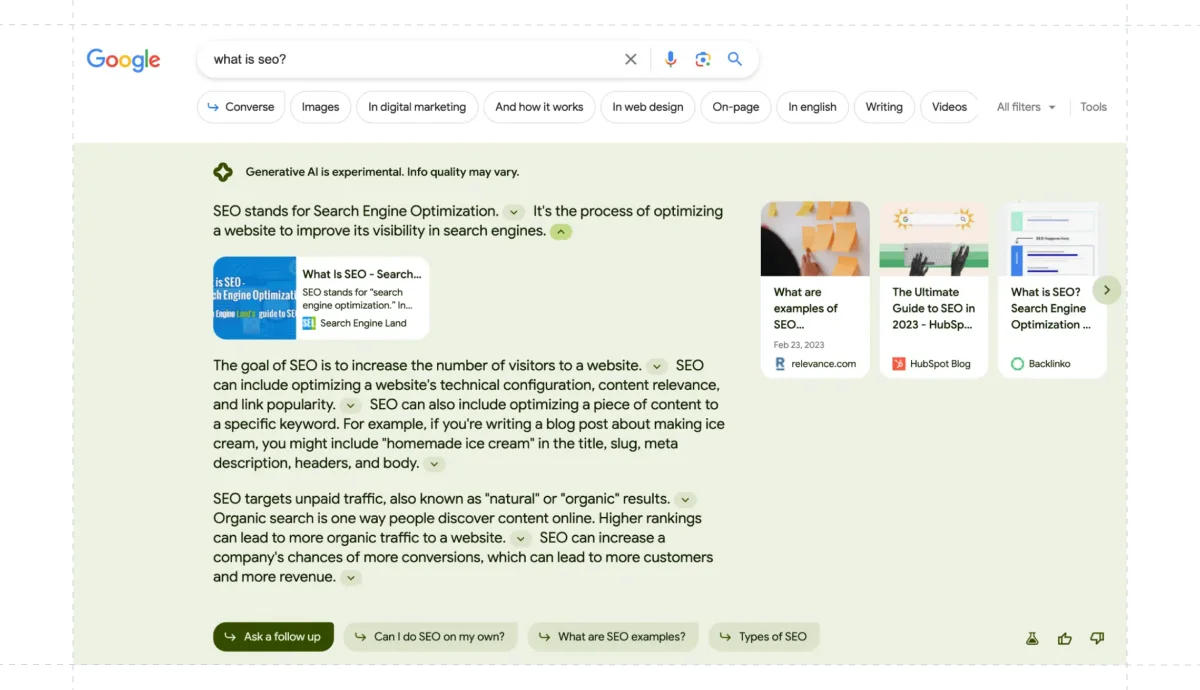
Task: Select the 'In english' chip
Action: 812,107
